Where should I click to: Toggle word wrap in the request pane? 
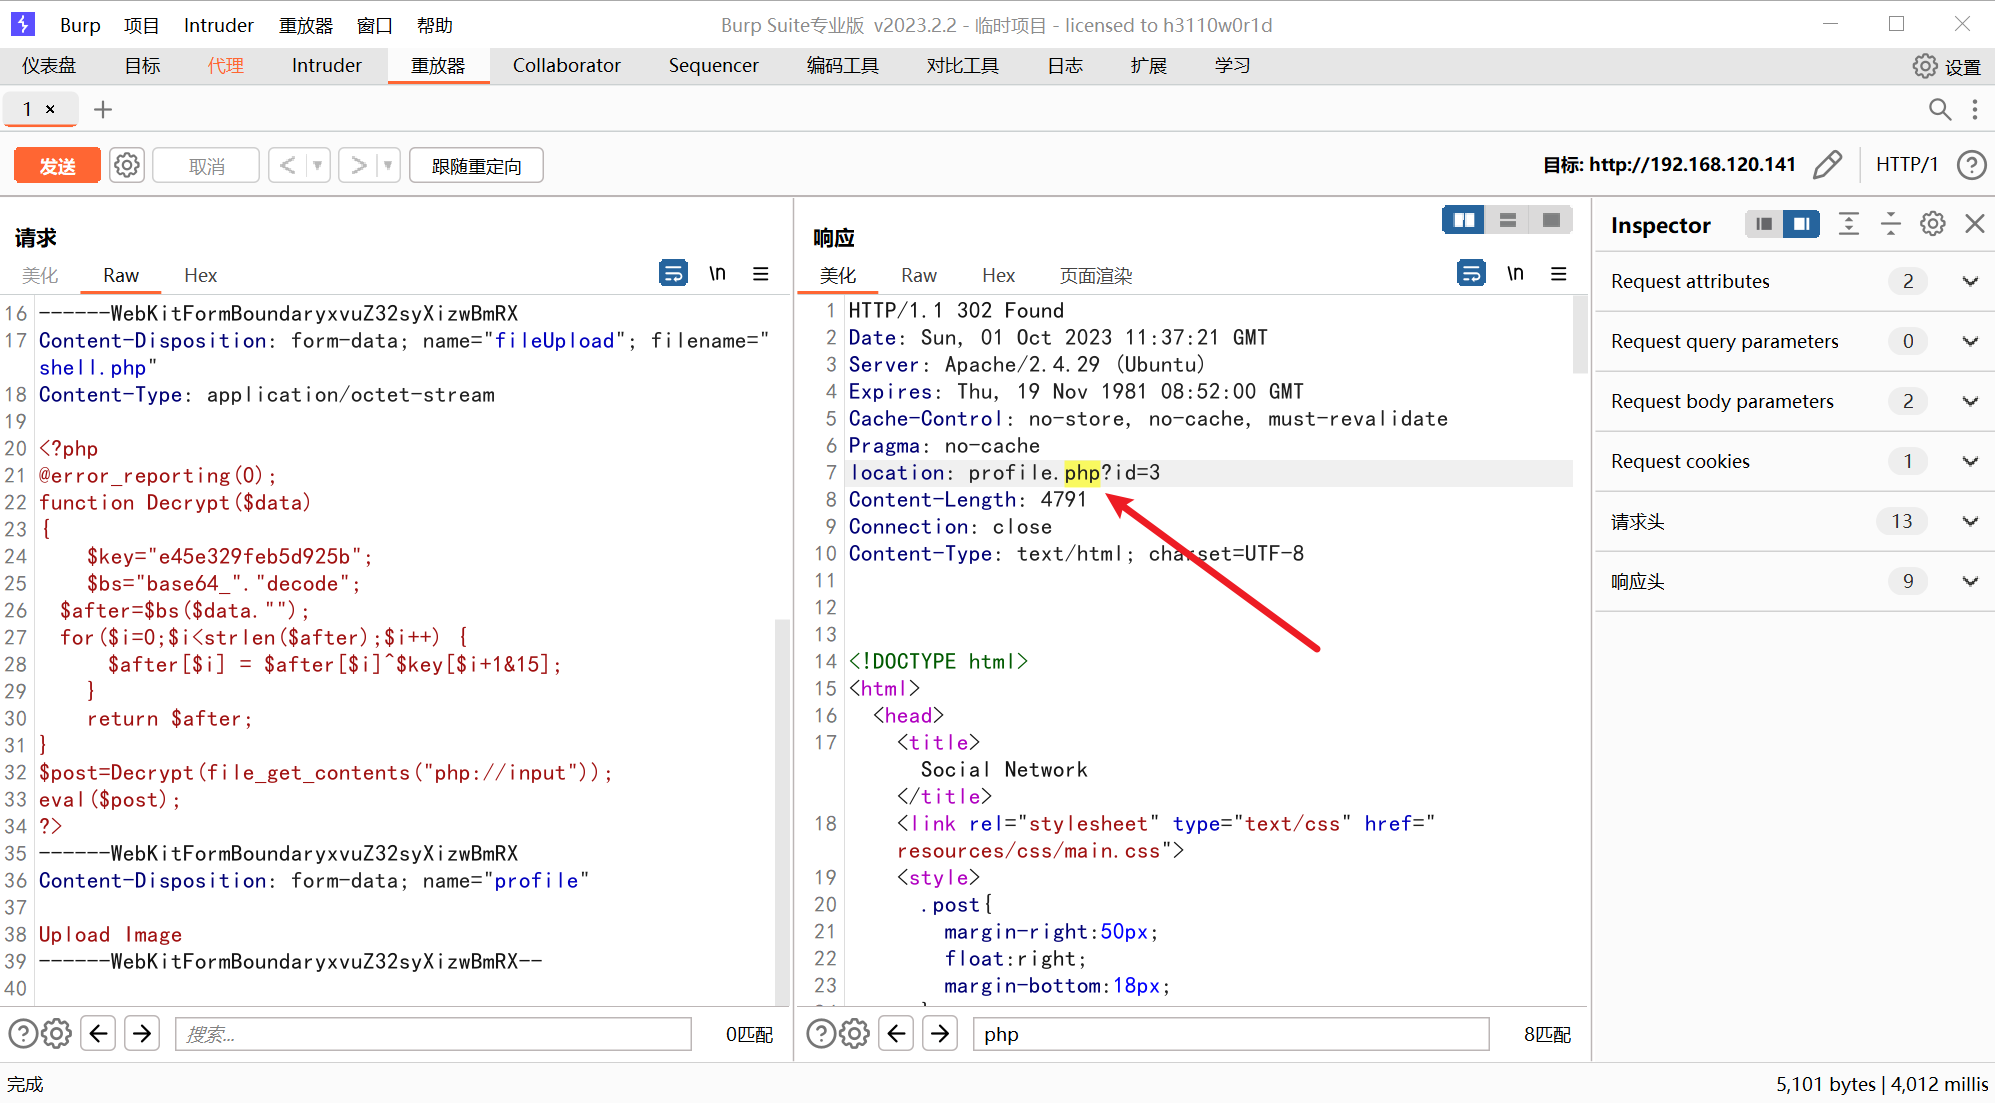pyautogui.click(x=673, y=273)
